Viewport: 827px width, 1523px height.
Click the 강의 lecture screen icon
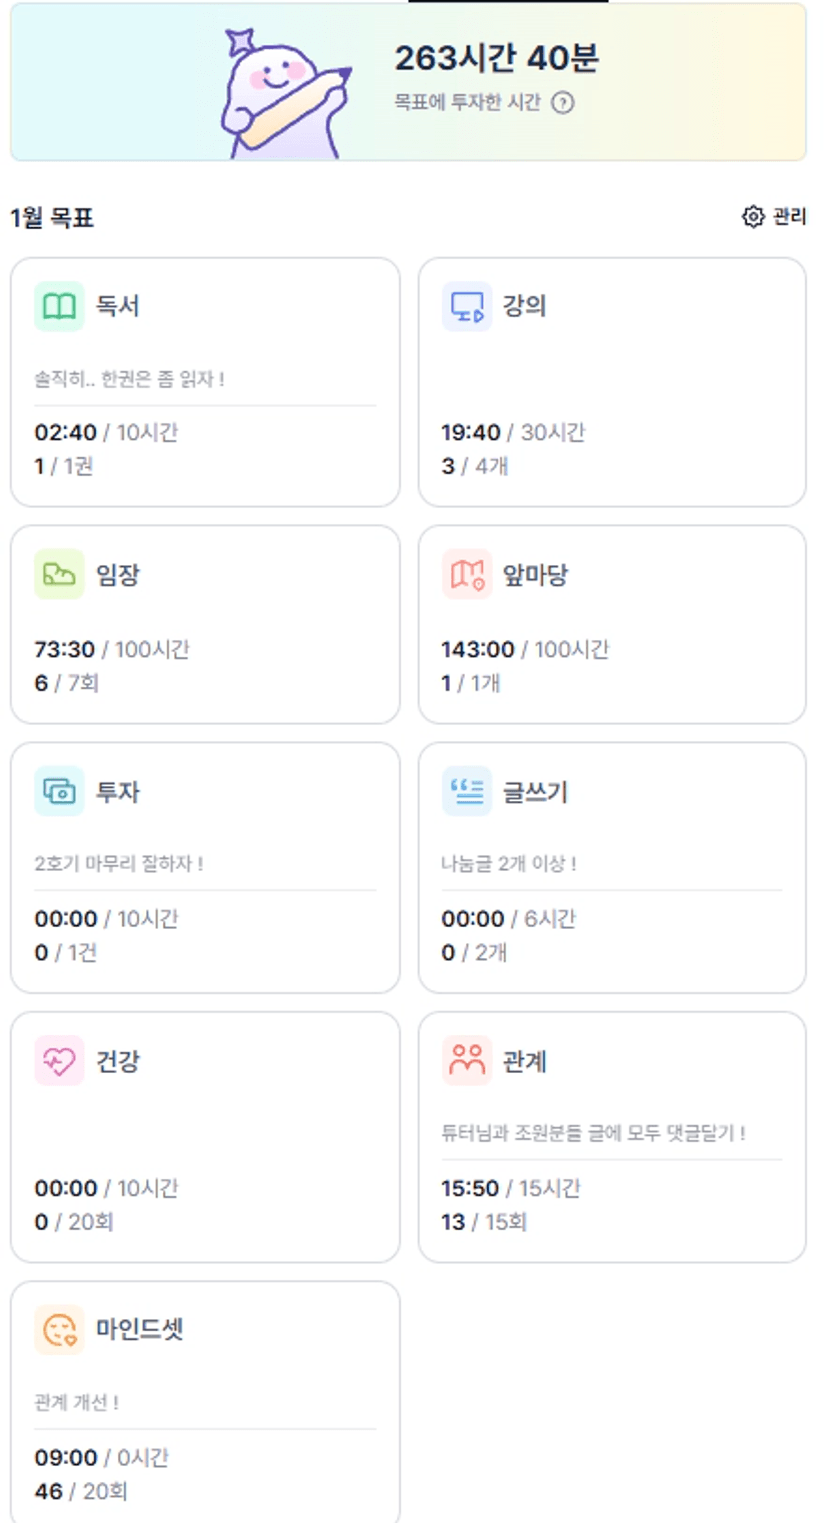pyautogui.click(x=467, y=306)
